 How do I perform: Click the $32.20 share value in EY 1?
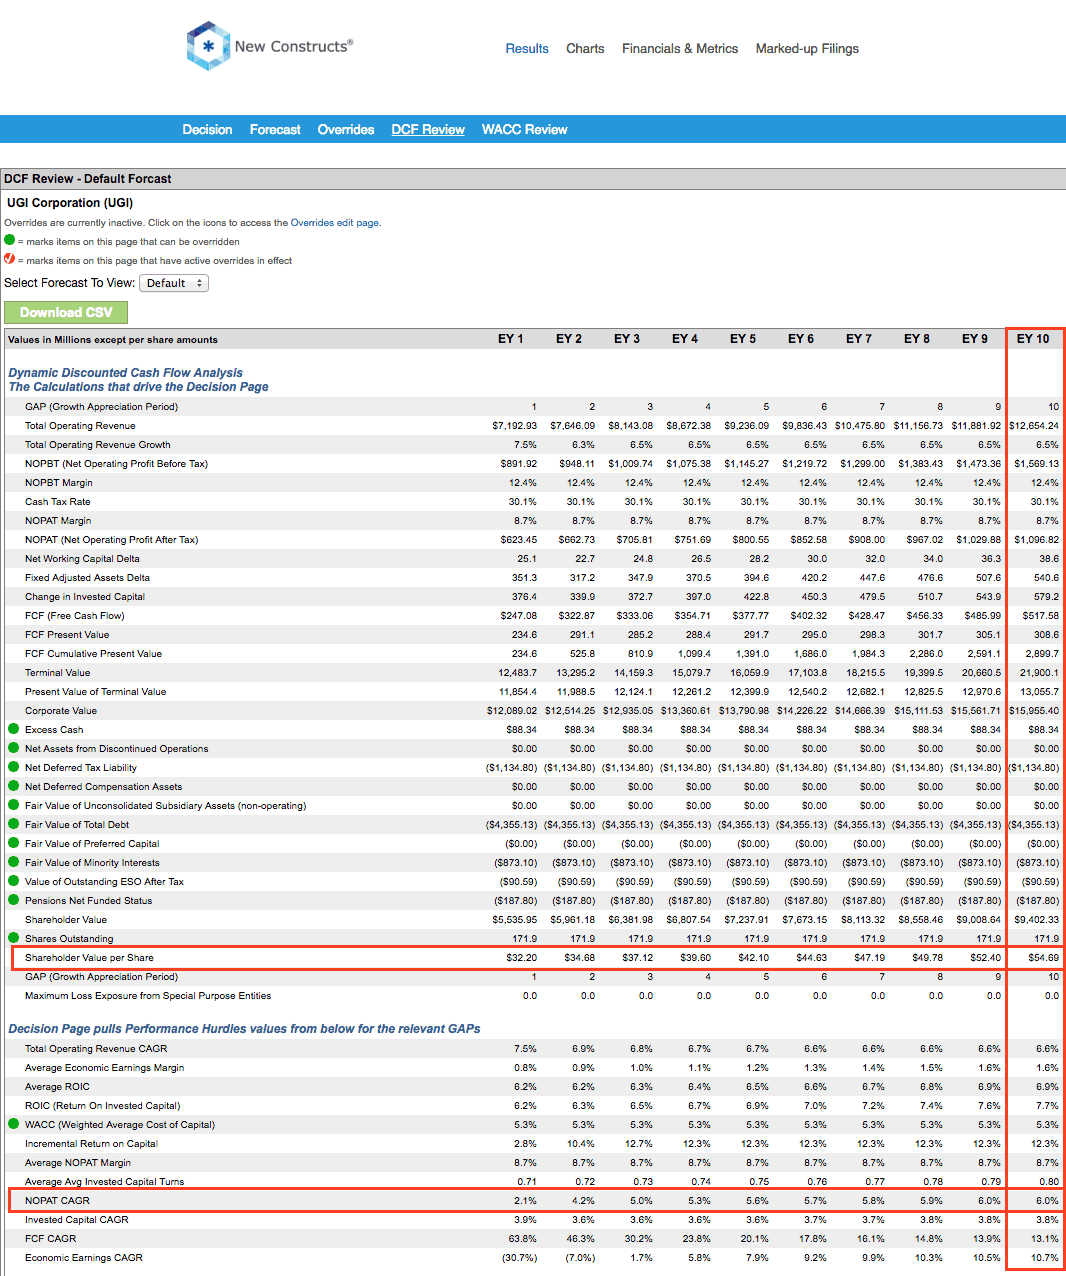(x=521, y=957)
